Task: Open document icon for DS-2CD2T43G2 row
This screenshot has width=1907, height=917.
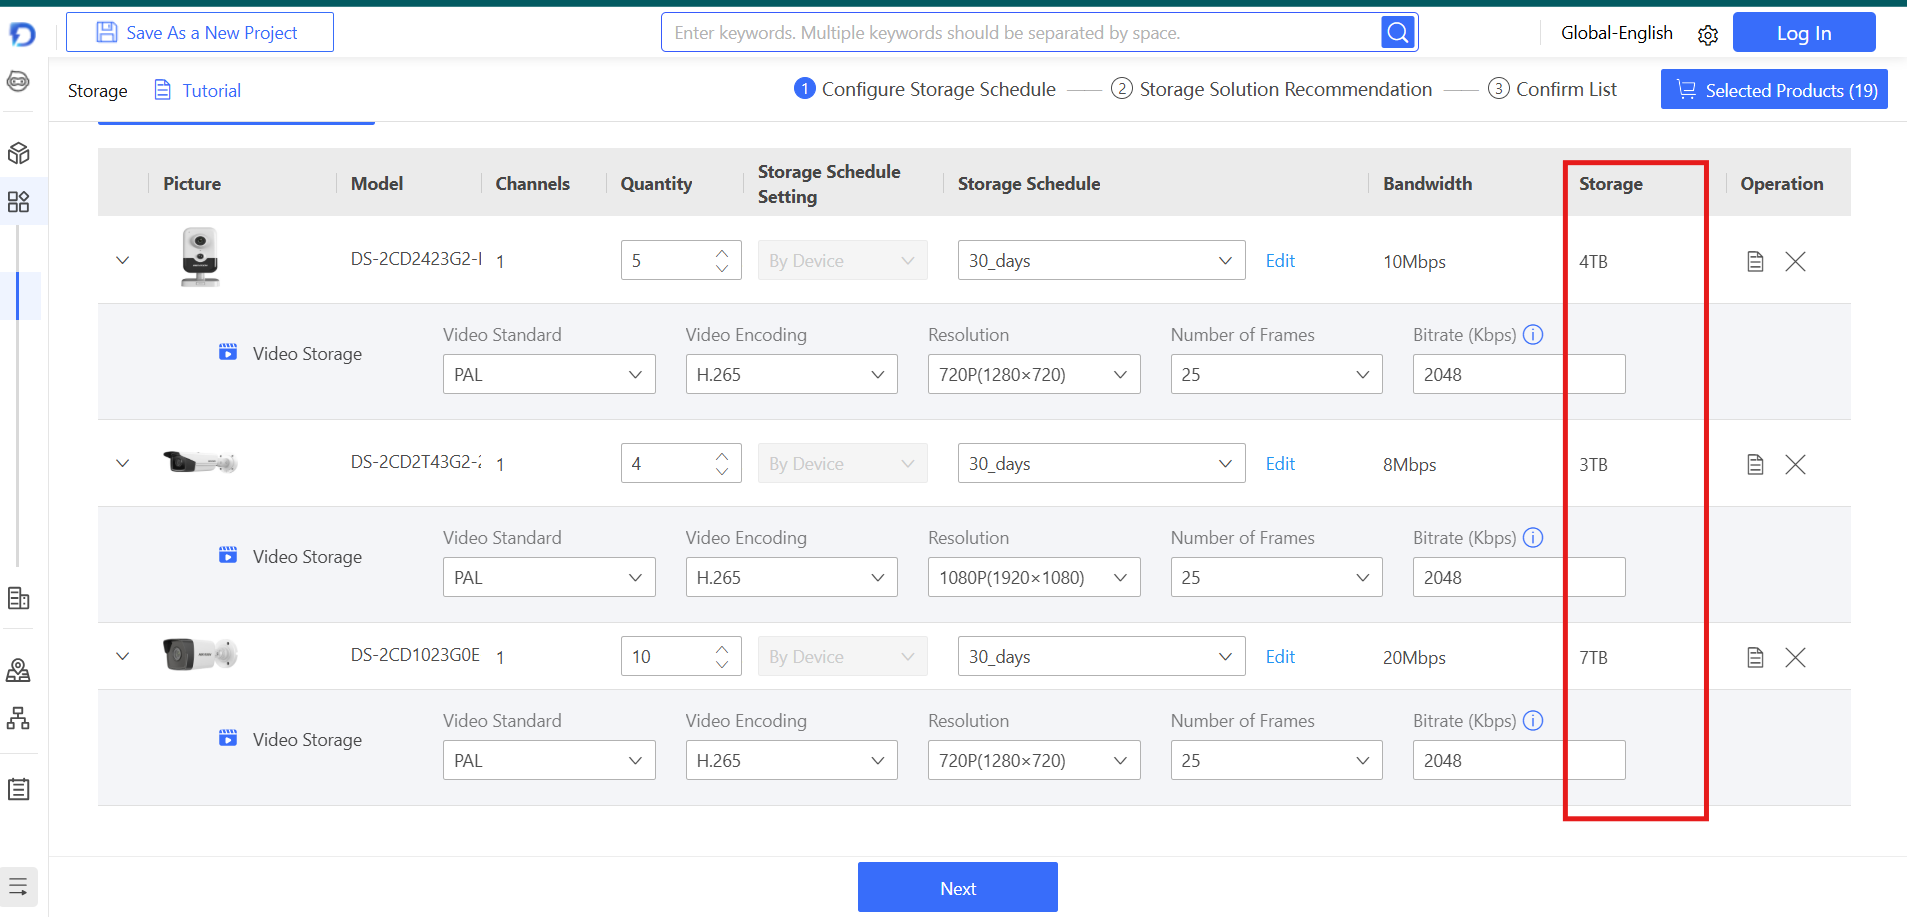Action: pyautogui.click(x=1754, y=465)
